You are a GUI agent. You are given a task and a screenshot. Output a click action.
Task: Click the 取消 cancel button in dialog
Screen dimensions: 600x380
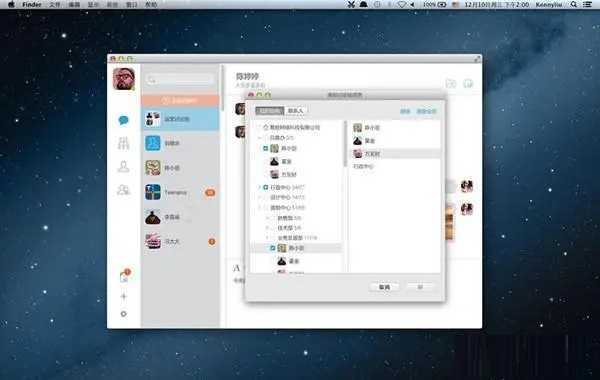(x=384, y=287)
